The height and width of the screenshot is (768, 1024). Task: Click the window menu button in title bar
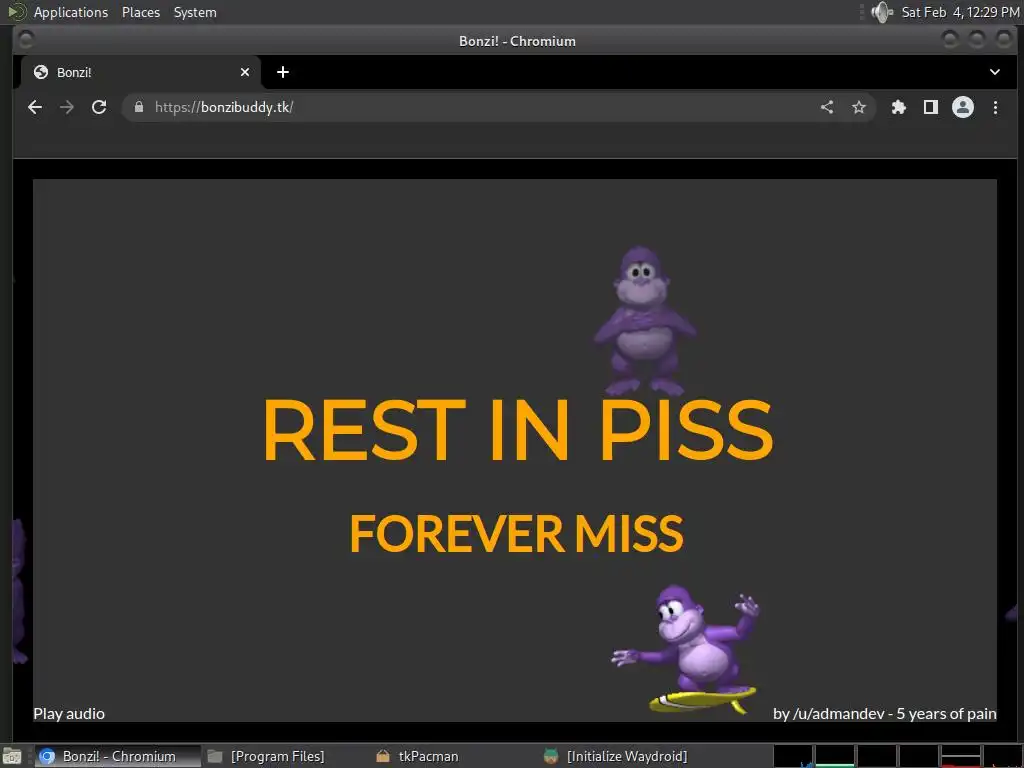point(26,40)
